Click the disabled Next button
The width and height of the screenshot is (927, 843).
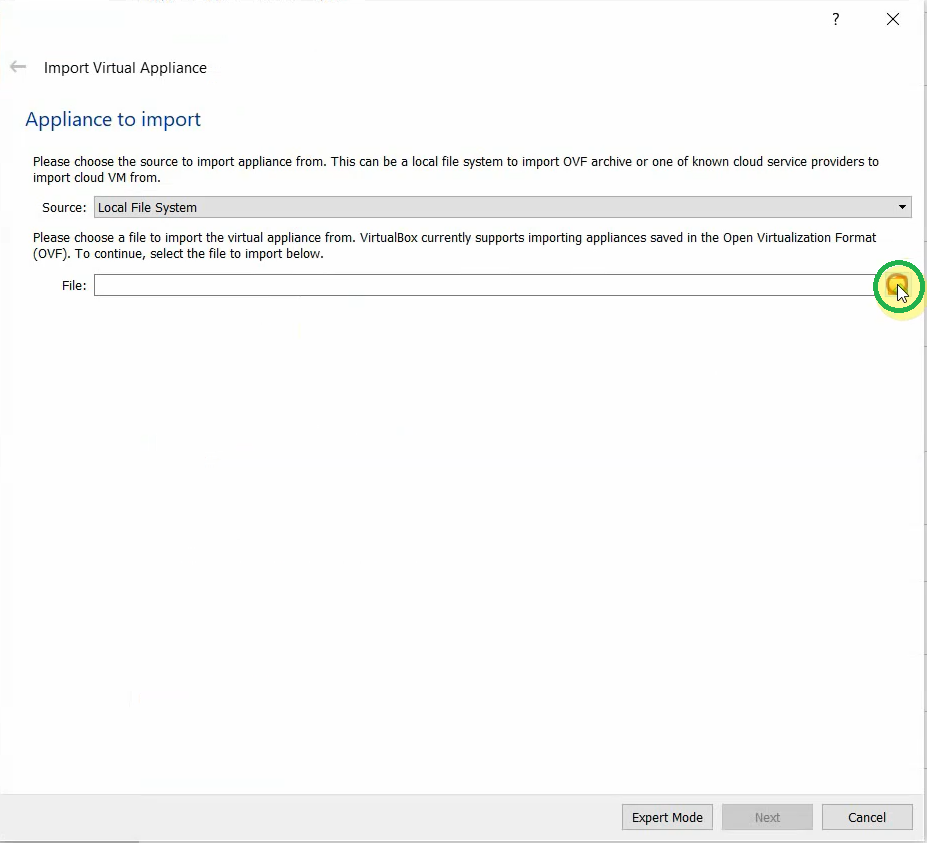click(766, 817)
